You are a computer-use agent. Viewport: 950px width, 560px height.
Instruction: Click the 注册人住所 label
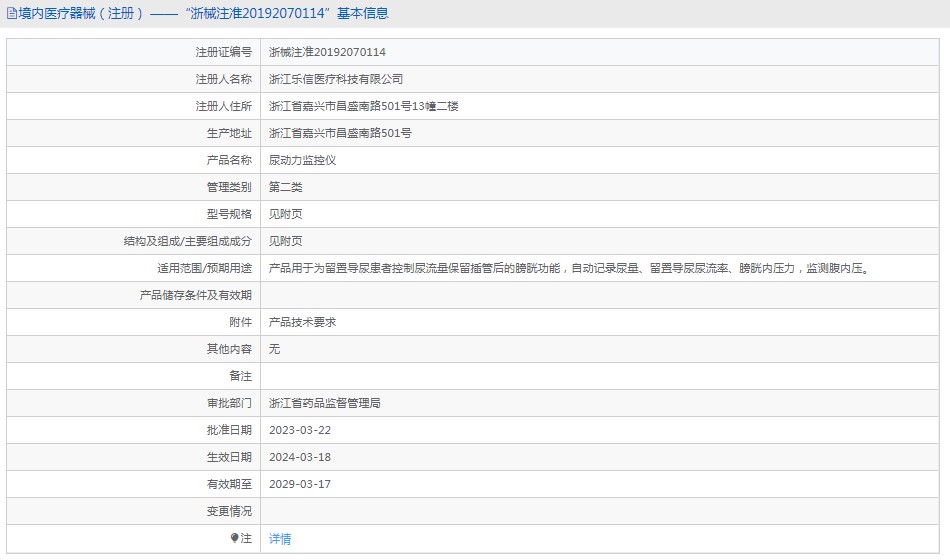224,106
